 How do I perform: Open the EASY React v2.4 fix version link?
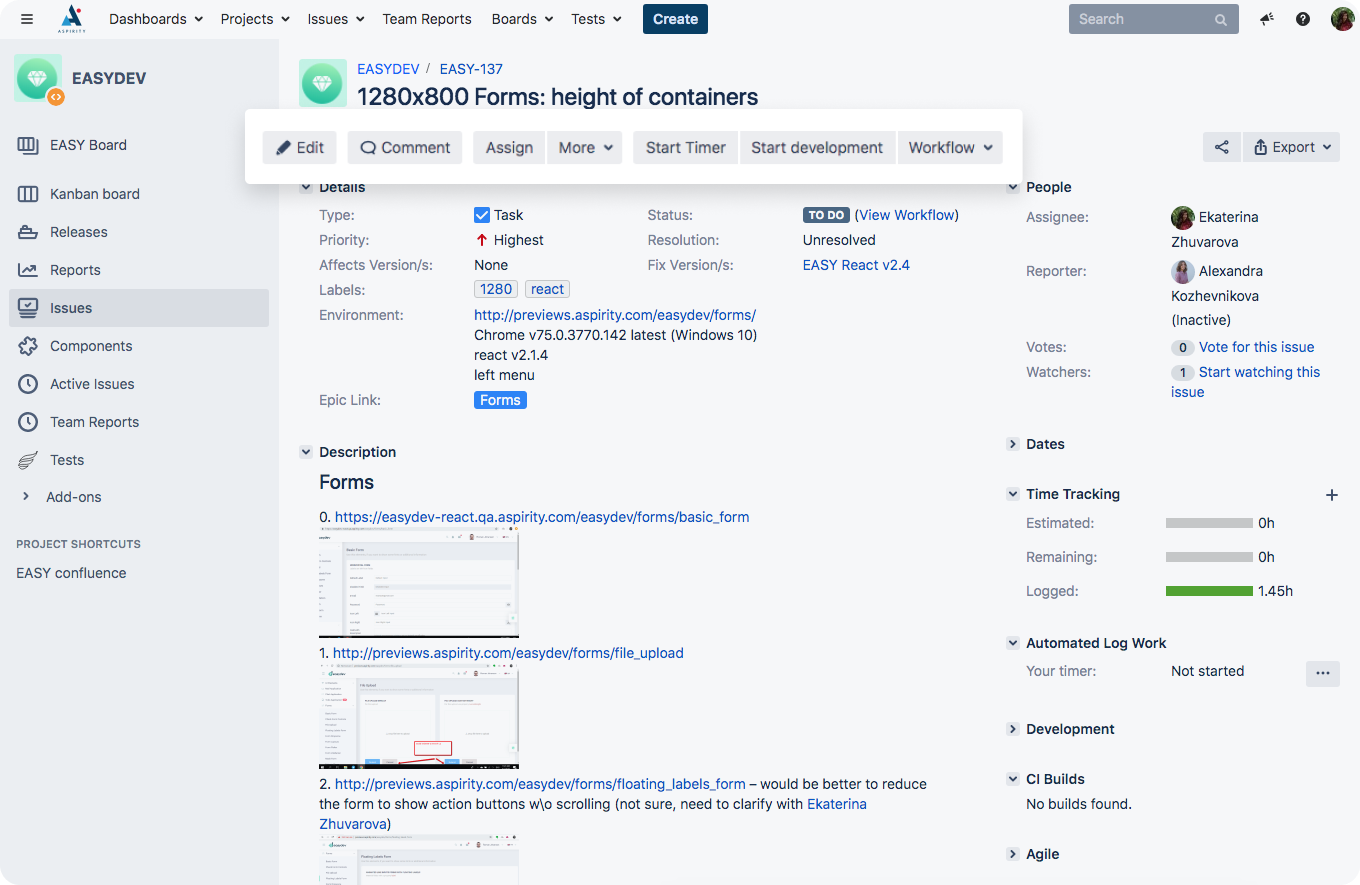pos(856,265)
